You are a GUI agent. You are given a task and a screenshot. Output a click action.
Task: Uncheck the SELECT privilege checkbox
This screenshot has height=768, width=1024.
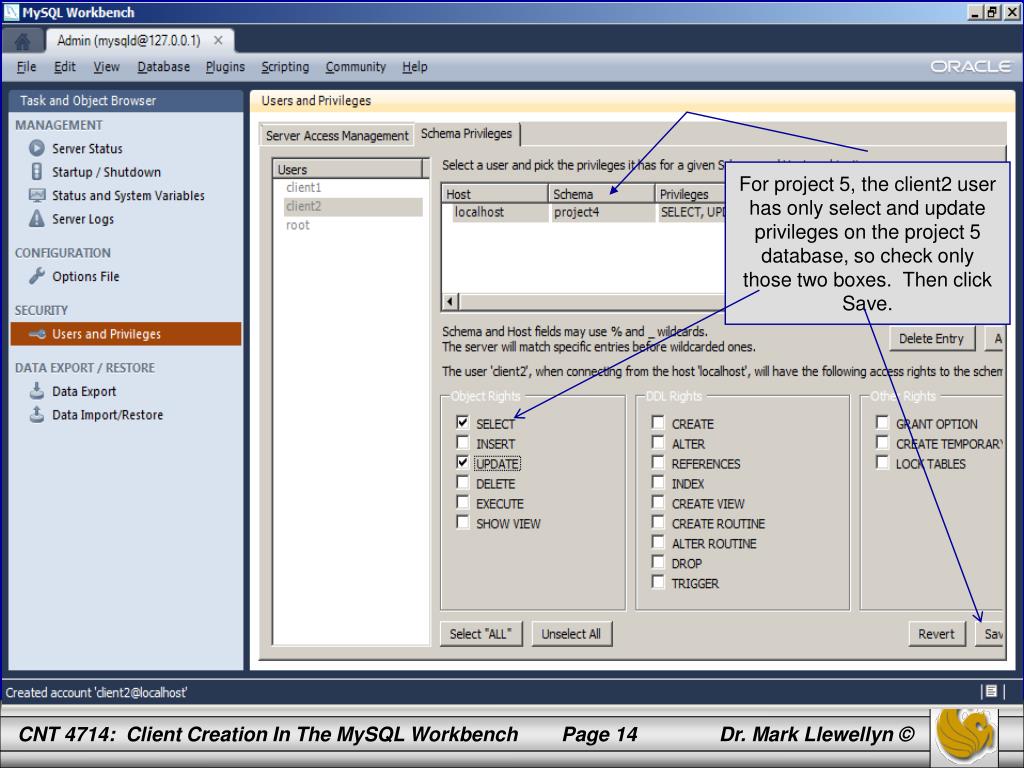click(462, 423)
